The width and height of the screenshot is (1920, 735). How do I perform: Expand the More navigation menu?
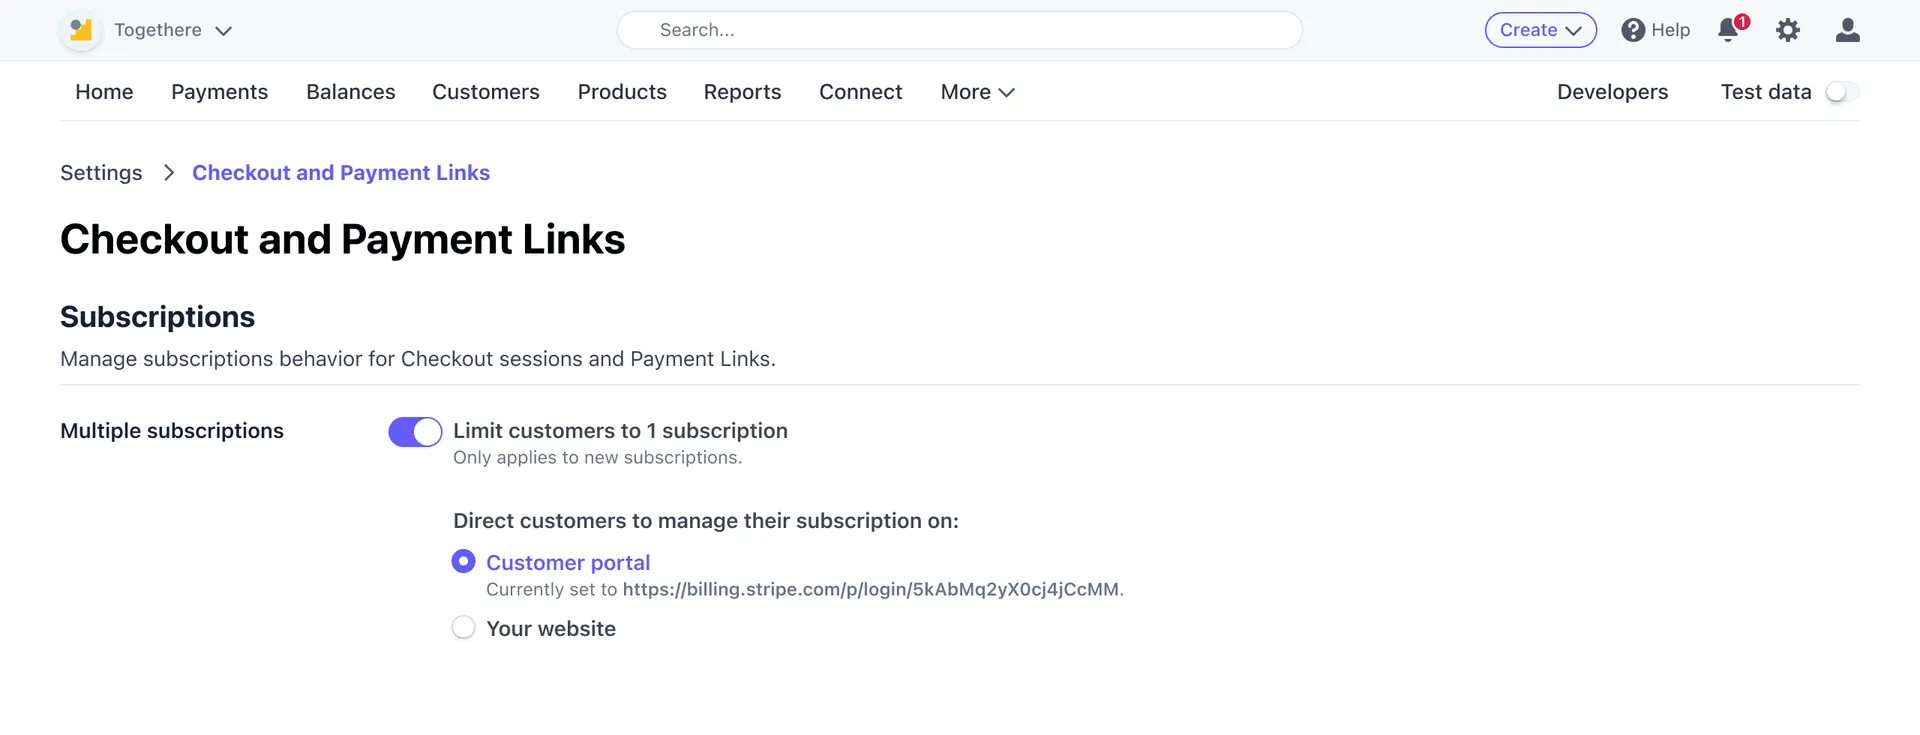click(977, 92)
